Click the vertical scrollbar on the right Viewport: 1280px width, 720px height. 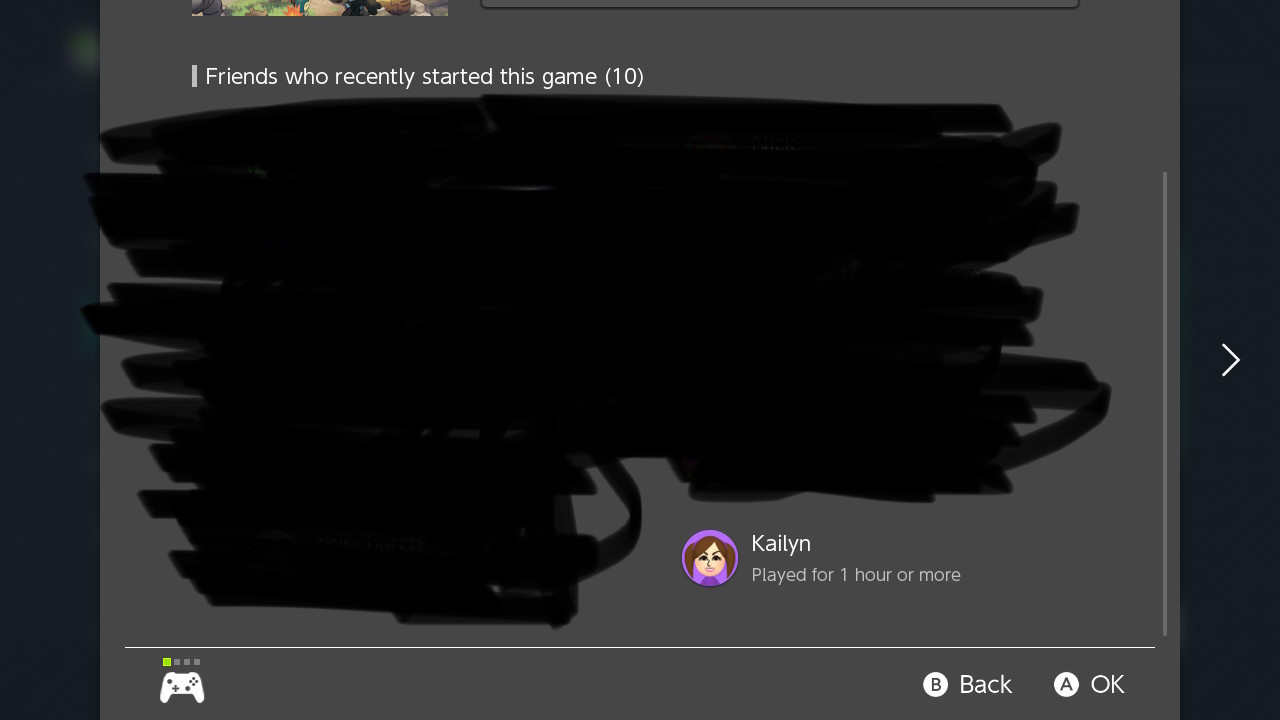(1165, 403)
